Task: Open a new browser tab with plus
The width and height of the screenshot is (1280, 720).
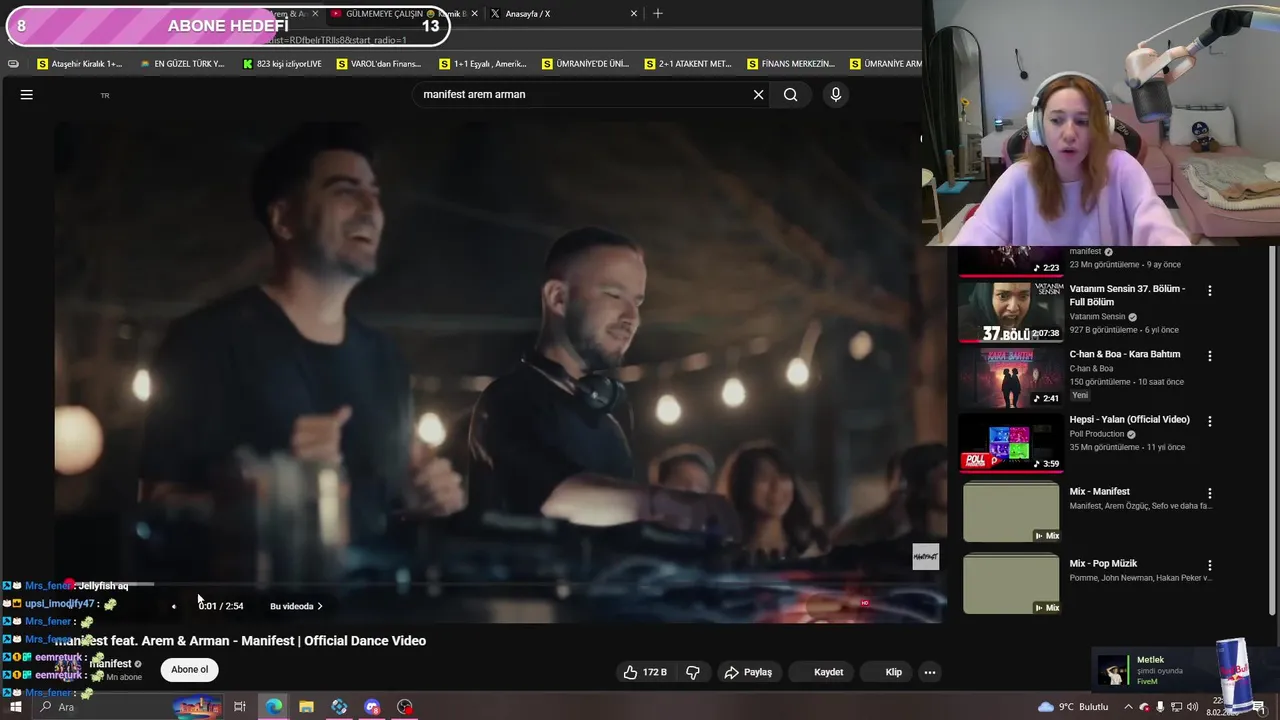Action: pos(657,14)
